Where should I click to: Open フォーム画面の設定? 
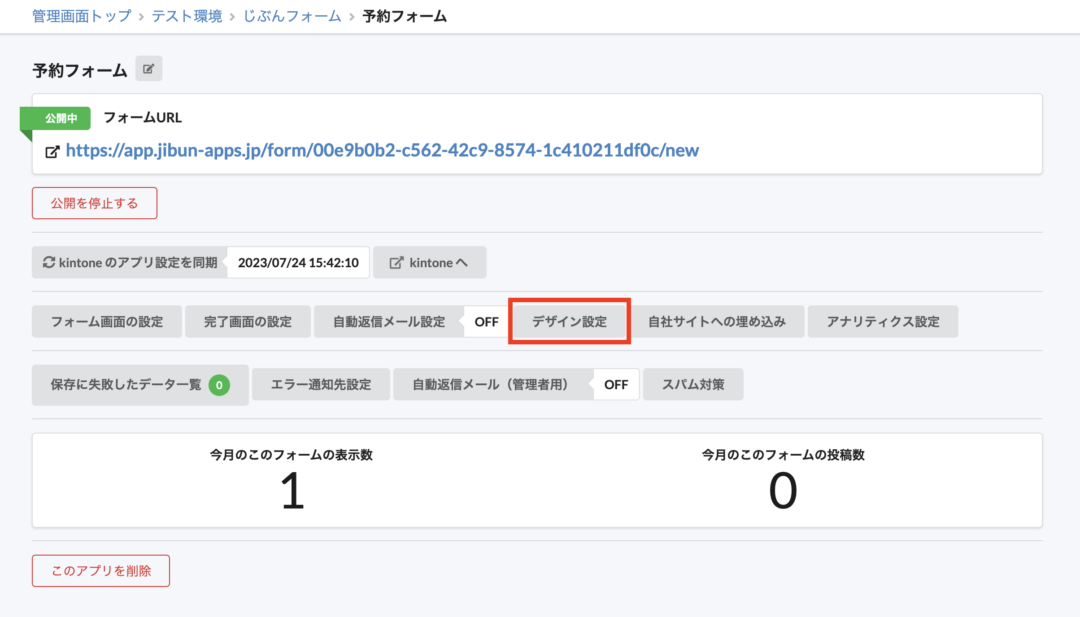tap(105, 321)
